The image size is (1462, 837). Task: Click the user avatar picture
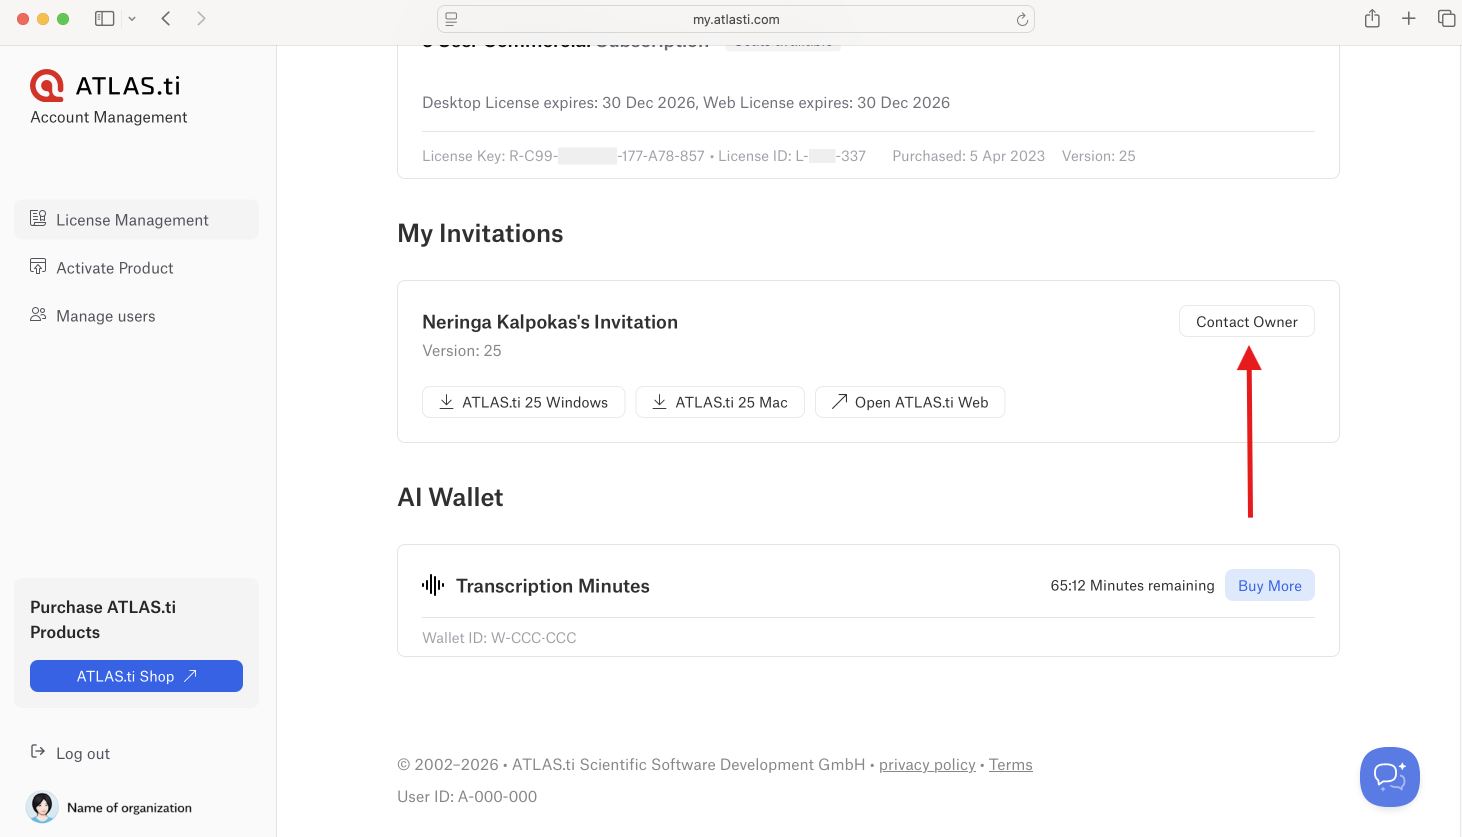(x=42, y=807)
